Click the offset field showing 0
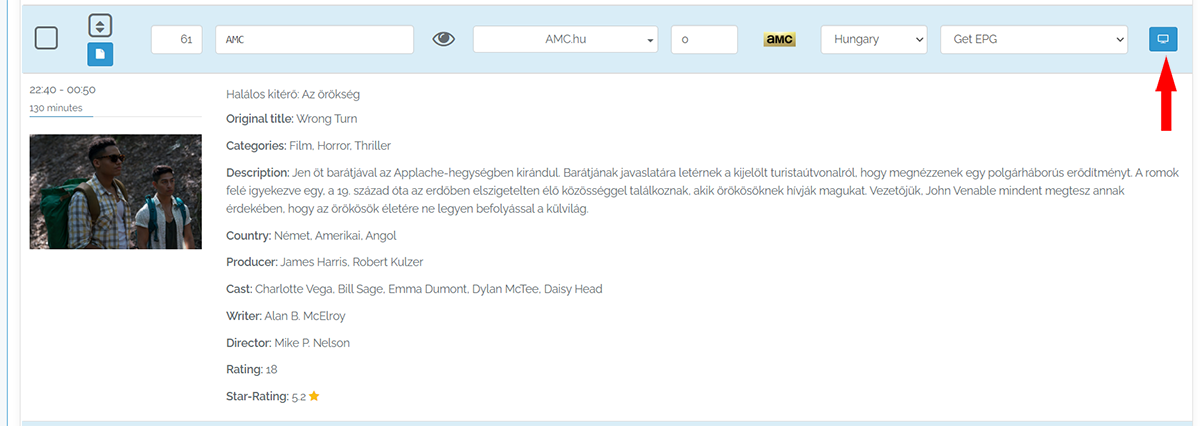Viewport: 1200px width, 426px height. click(x=704, y=39)
